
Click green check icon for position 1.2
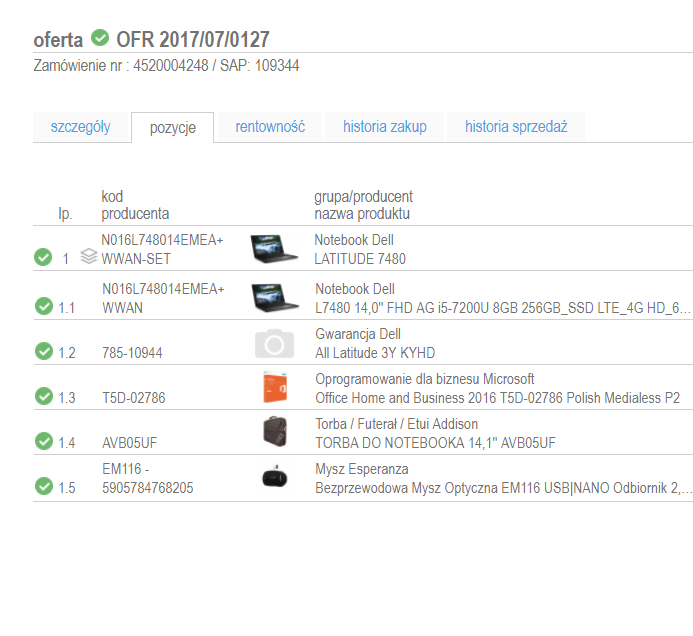[43, 351]
